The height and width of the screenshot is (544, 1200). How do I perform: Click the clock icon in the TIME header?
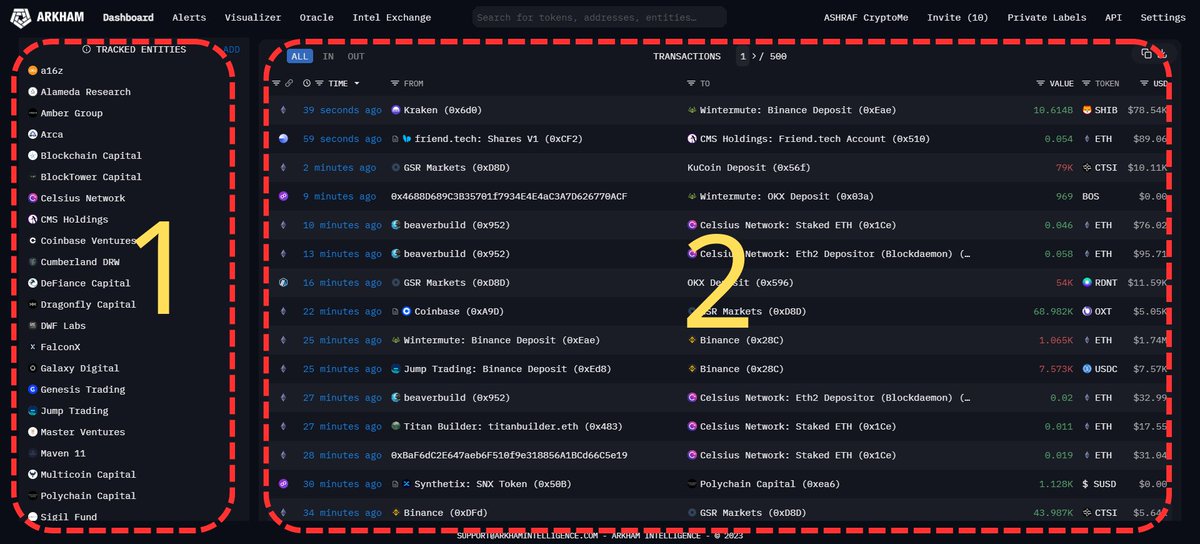click(x=307, y=83)
